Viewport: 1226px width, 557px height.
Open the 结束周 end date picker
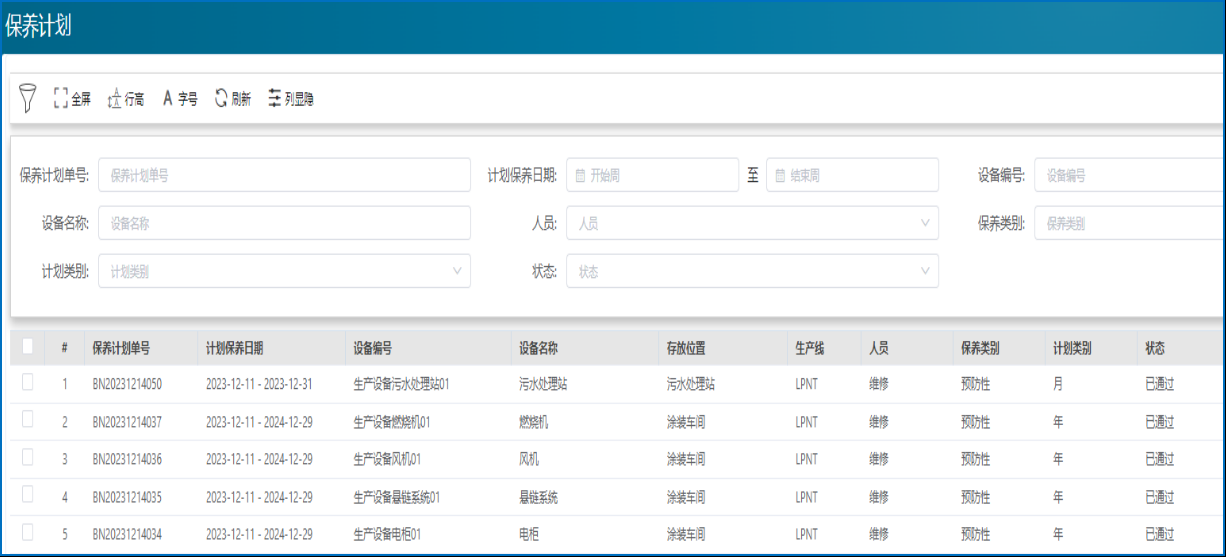click(x=852, y=175)
